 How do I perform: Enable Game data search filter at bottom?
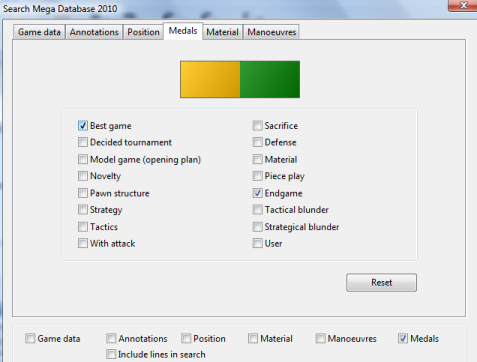pyautogui.click(x=30, y=339)
